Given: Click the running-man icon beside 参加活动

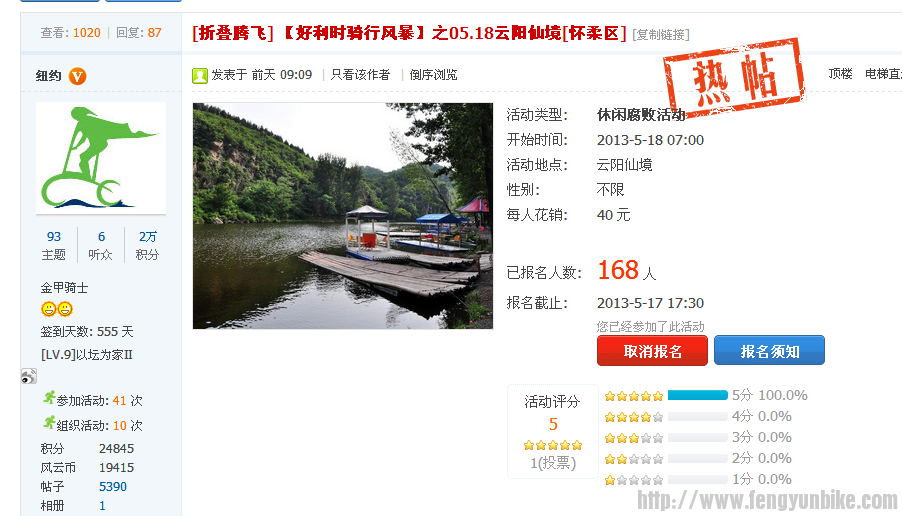Looking at the screenshot, I should tap(49, 397).
